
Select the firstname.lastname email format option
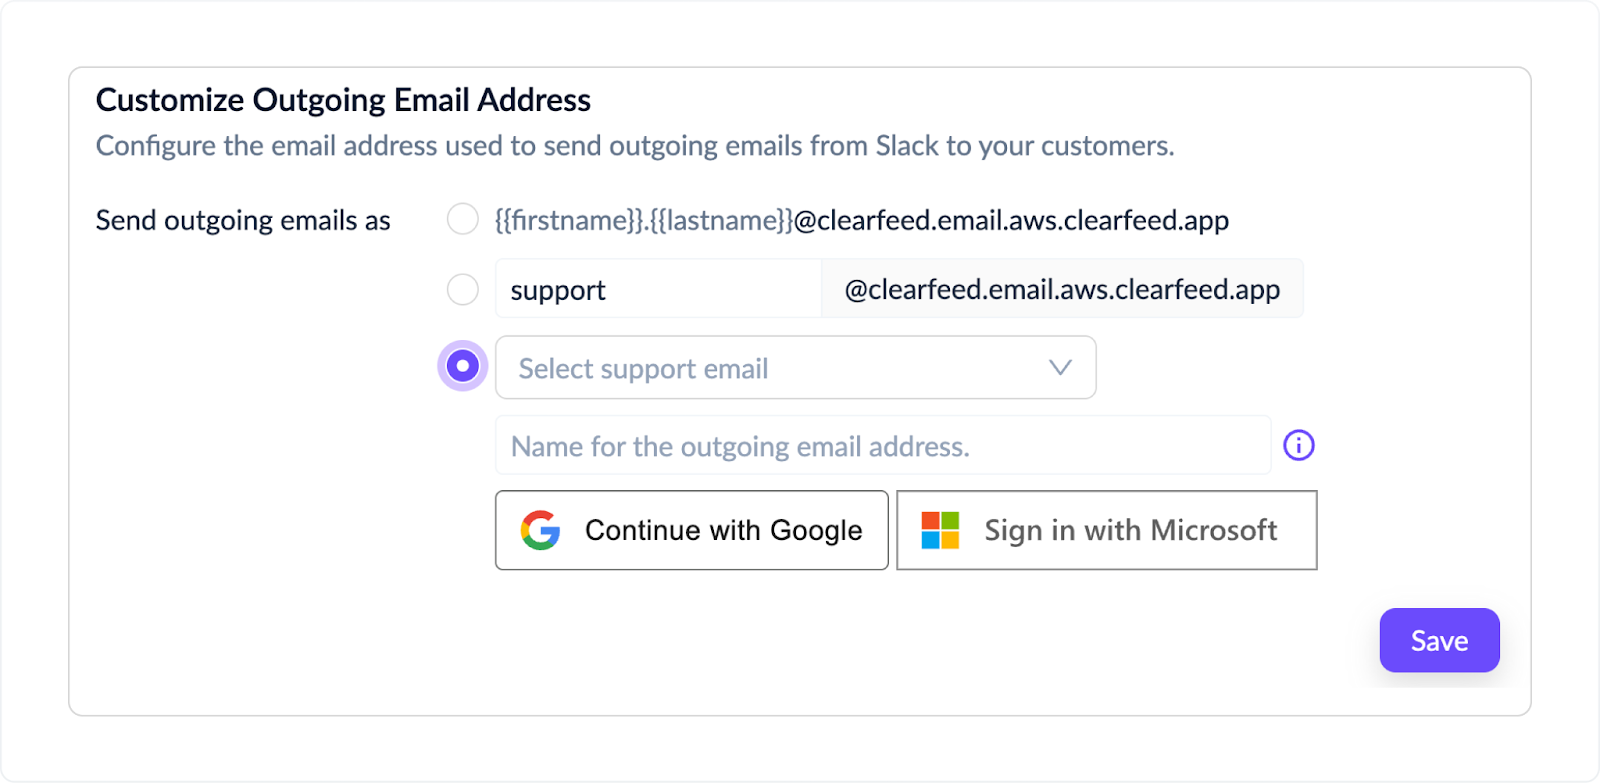(462, 219)
